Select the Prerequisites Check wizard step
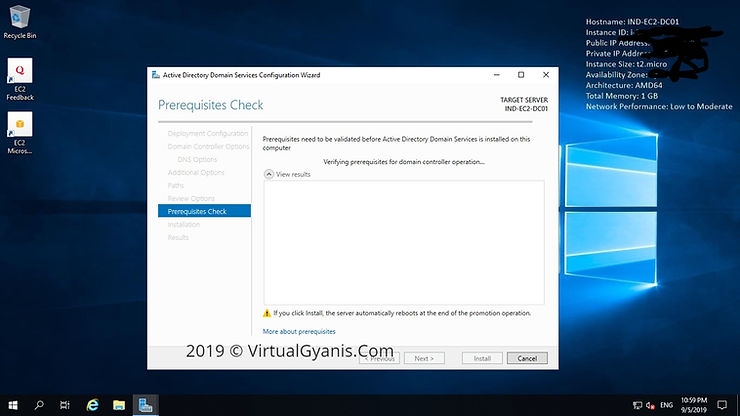The height and width of the screenshot is (416, 740). [x=197, y=211]
